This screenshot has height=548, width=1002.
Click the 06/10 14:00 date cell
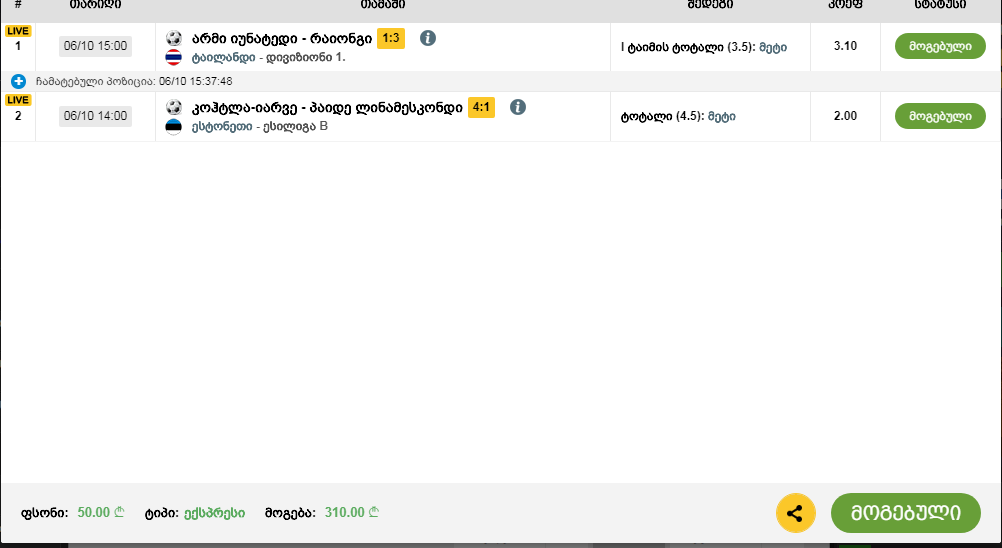coord(95,116)
